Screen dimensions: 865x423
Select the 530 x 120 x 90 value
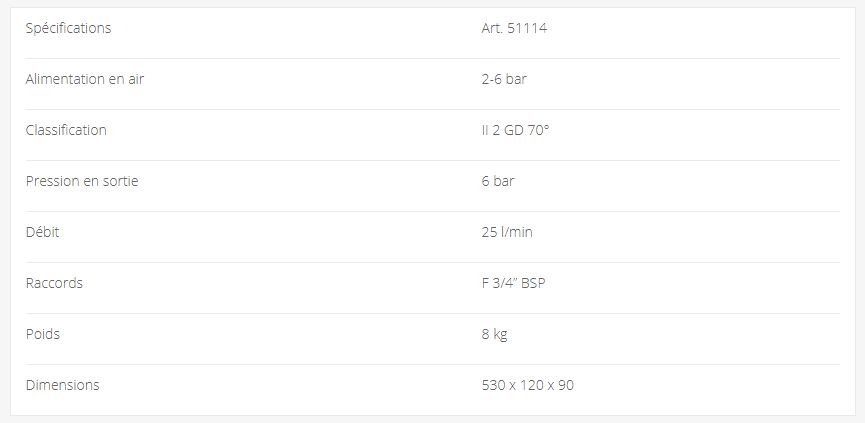pyautogui.click(x=527, y=385)
